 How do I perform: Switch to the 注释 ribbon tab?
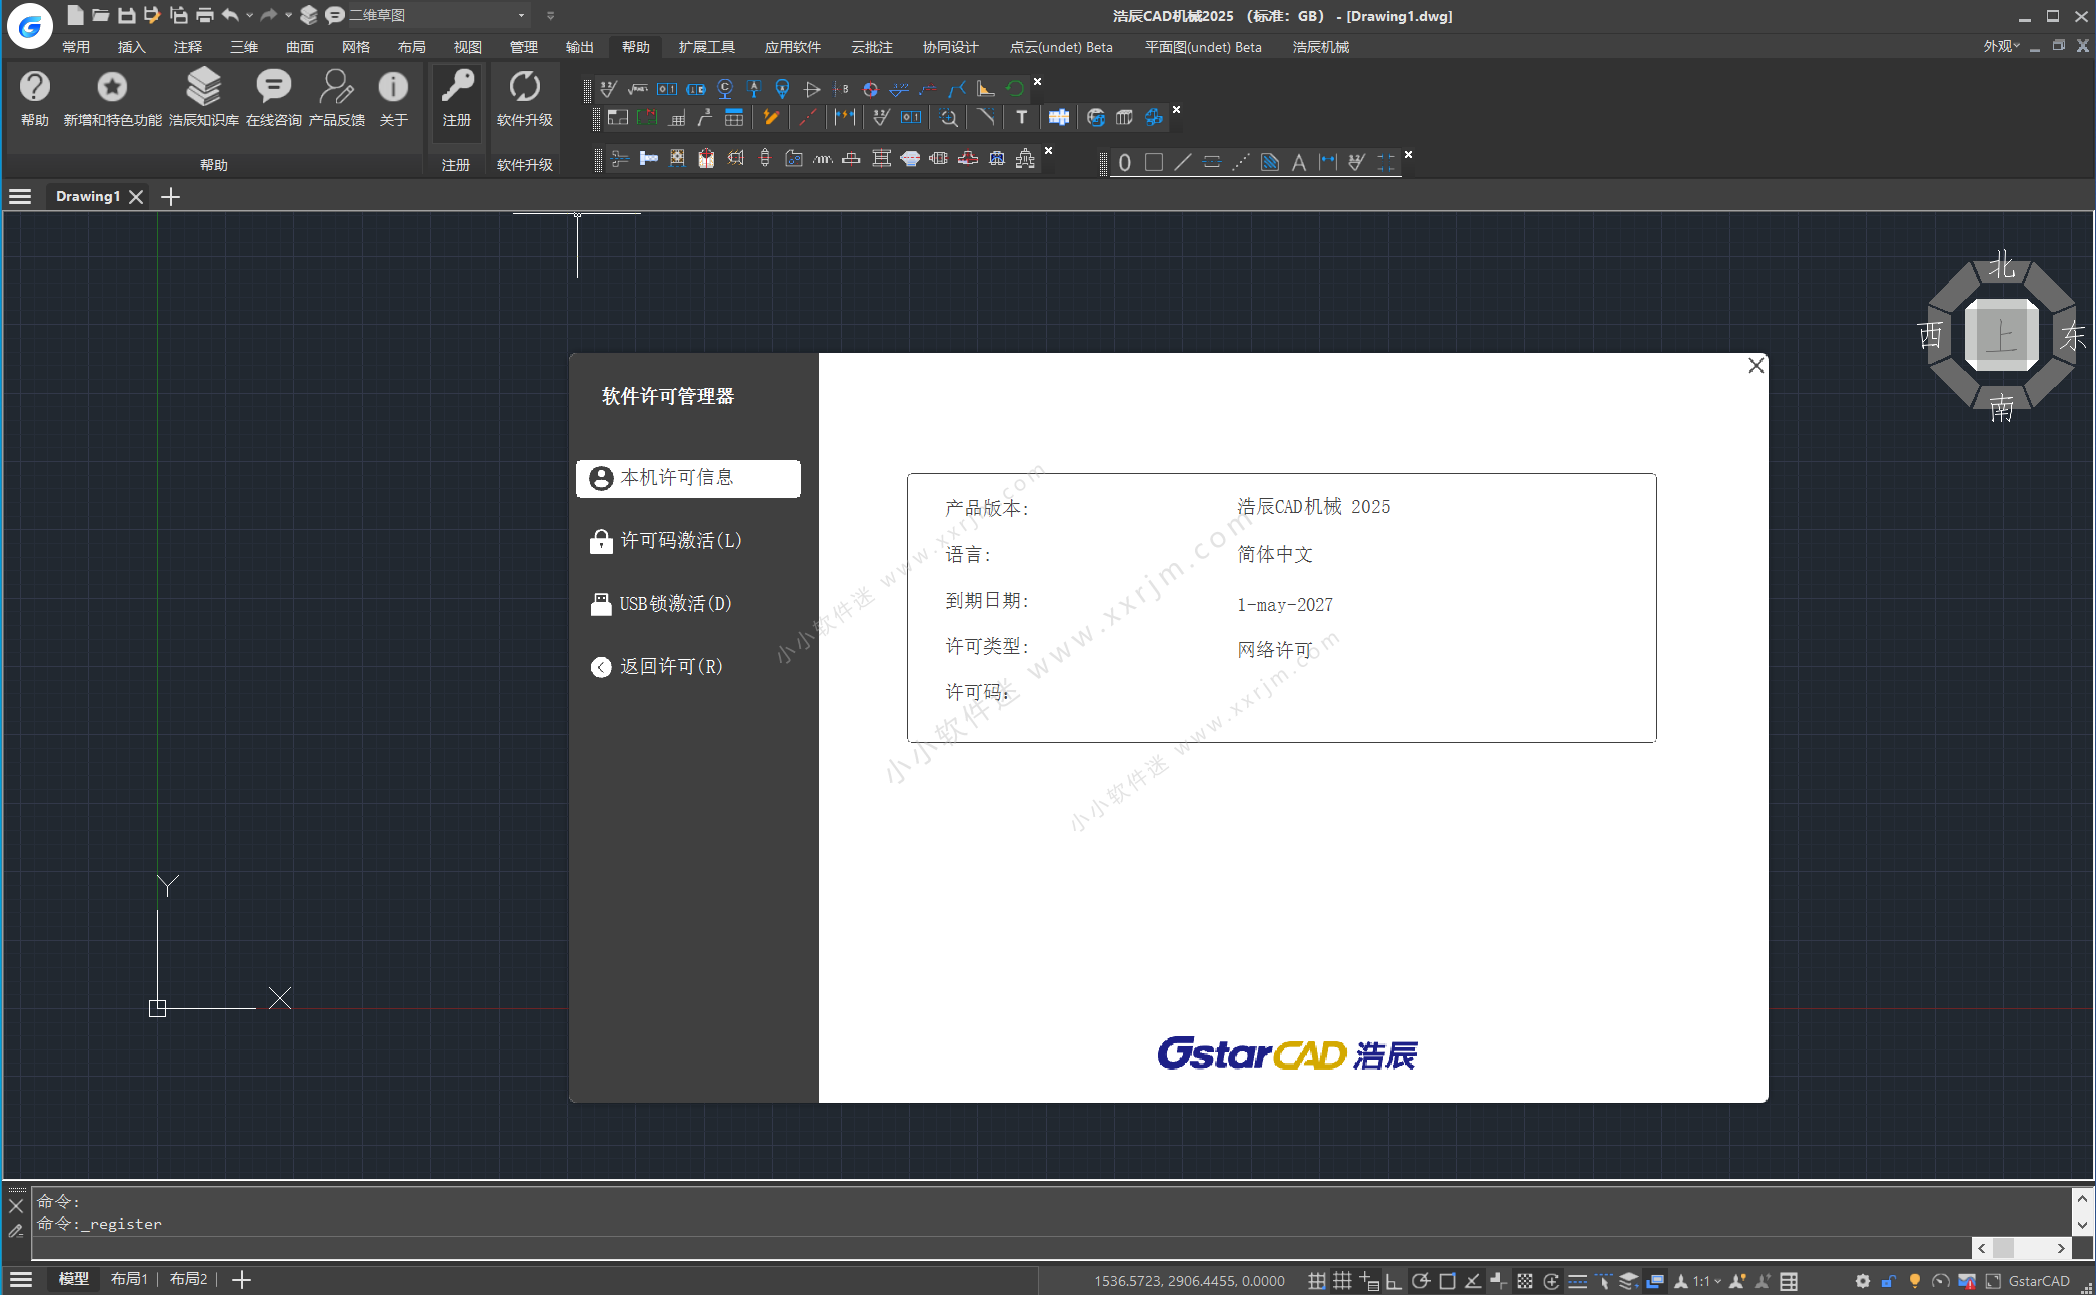pos(187,47)
